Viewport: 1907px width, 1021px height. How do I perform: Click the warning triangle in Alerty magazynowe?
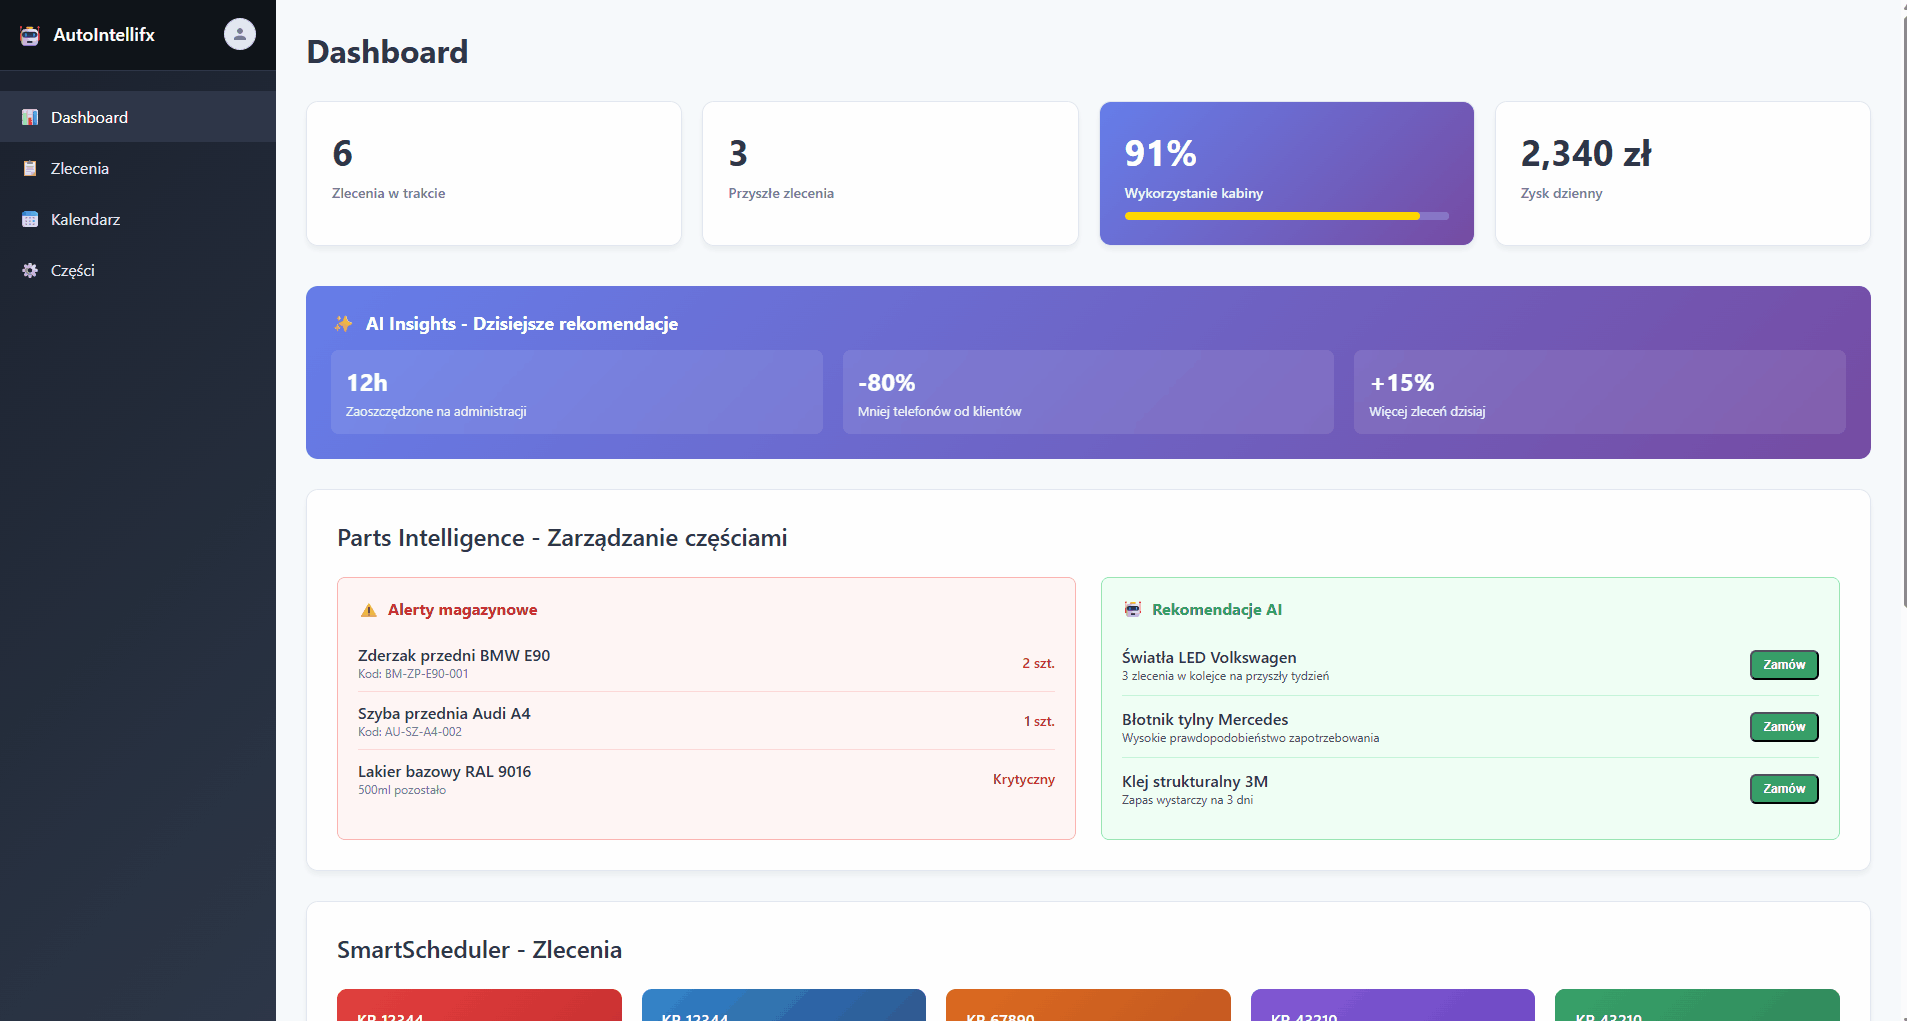click(x=367, y=609)
